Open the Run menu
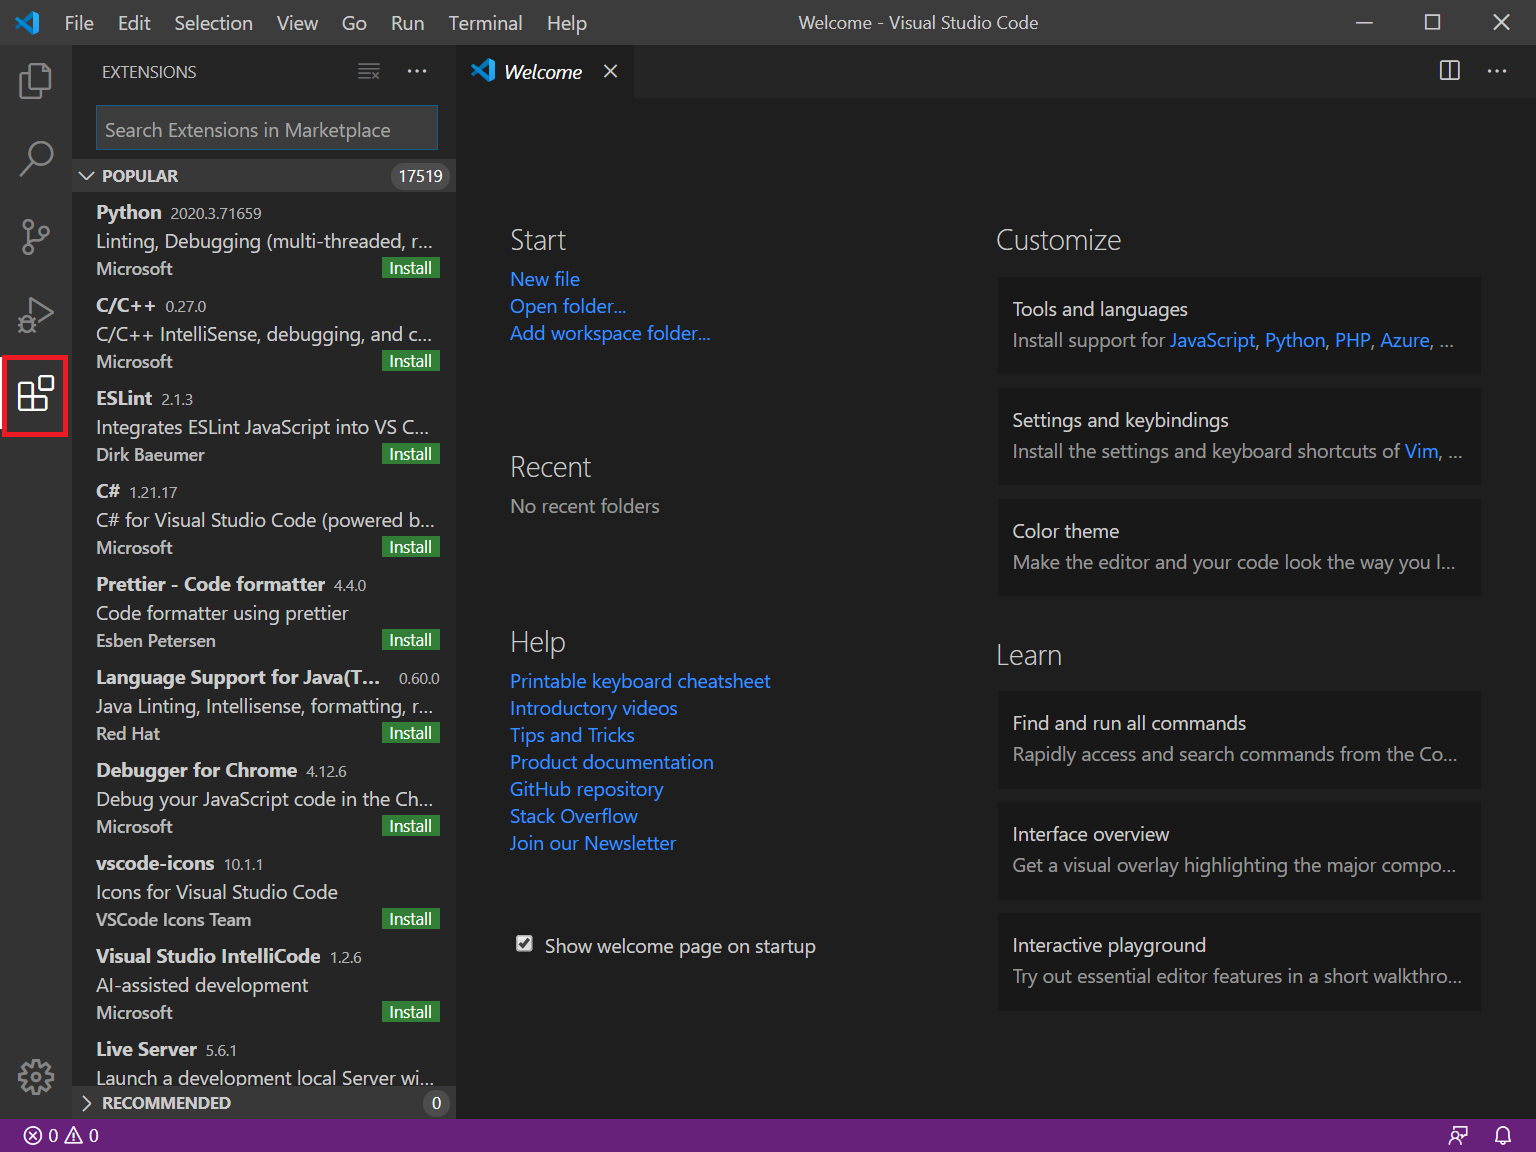The image size is (1536, 1152). pyautogui.click(x=407, y=22)
